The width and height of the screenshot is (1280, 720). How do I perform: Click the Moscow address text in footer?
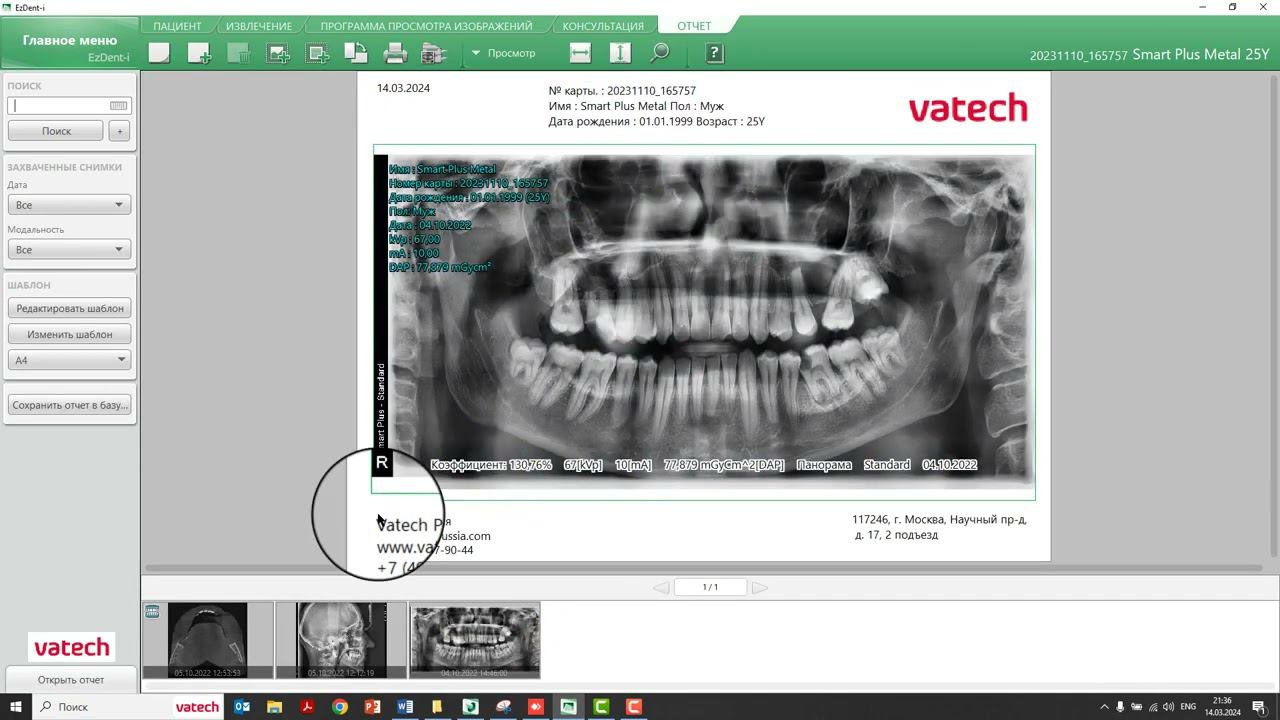click(x=939, y=527)
